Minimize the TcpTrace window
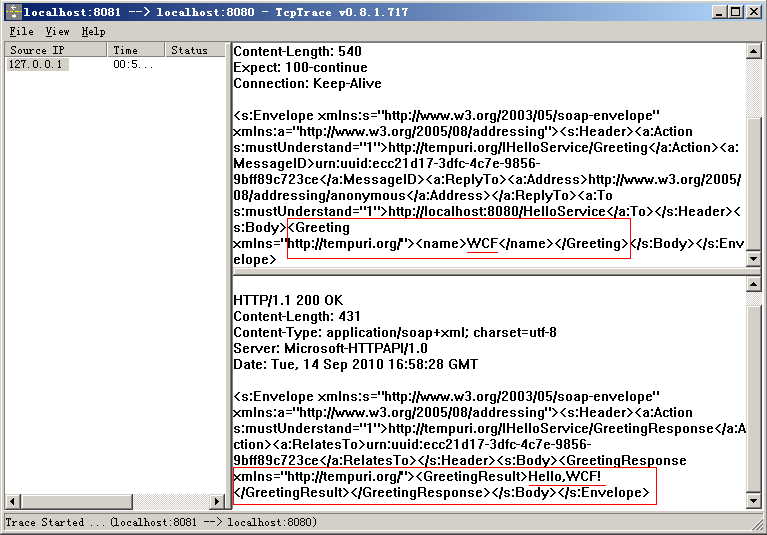The image size is (767, 535). [719, 12]
